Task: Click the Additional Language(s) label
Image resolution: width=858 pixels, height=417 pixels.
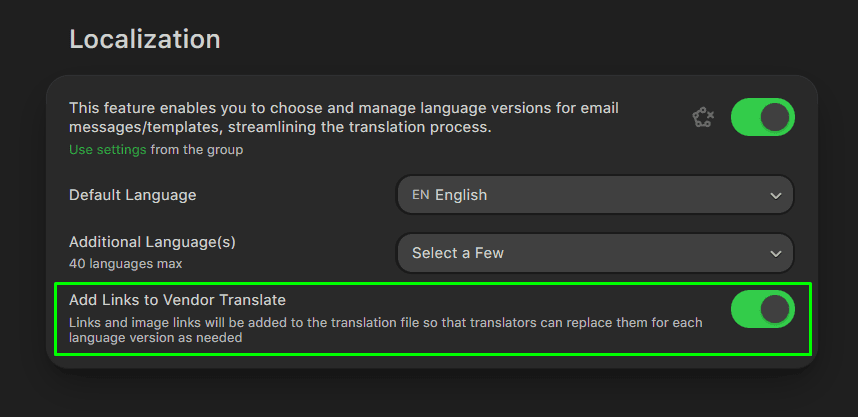Action: (152, 242)
